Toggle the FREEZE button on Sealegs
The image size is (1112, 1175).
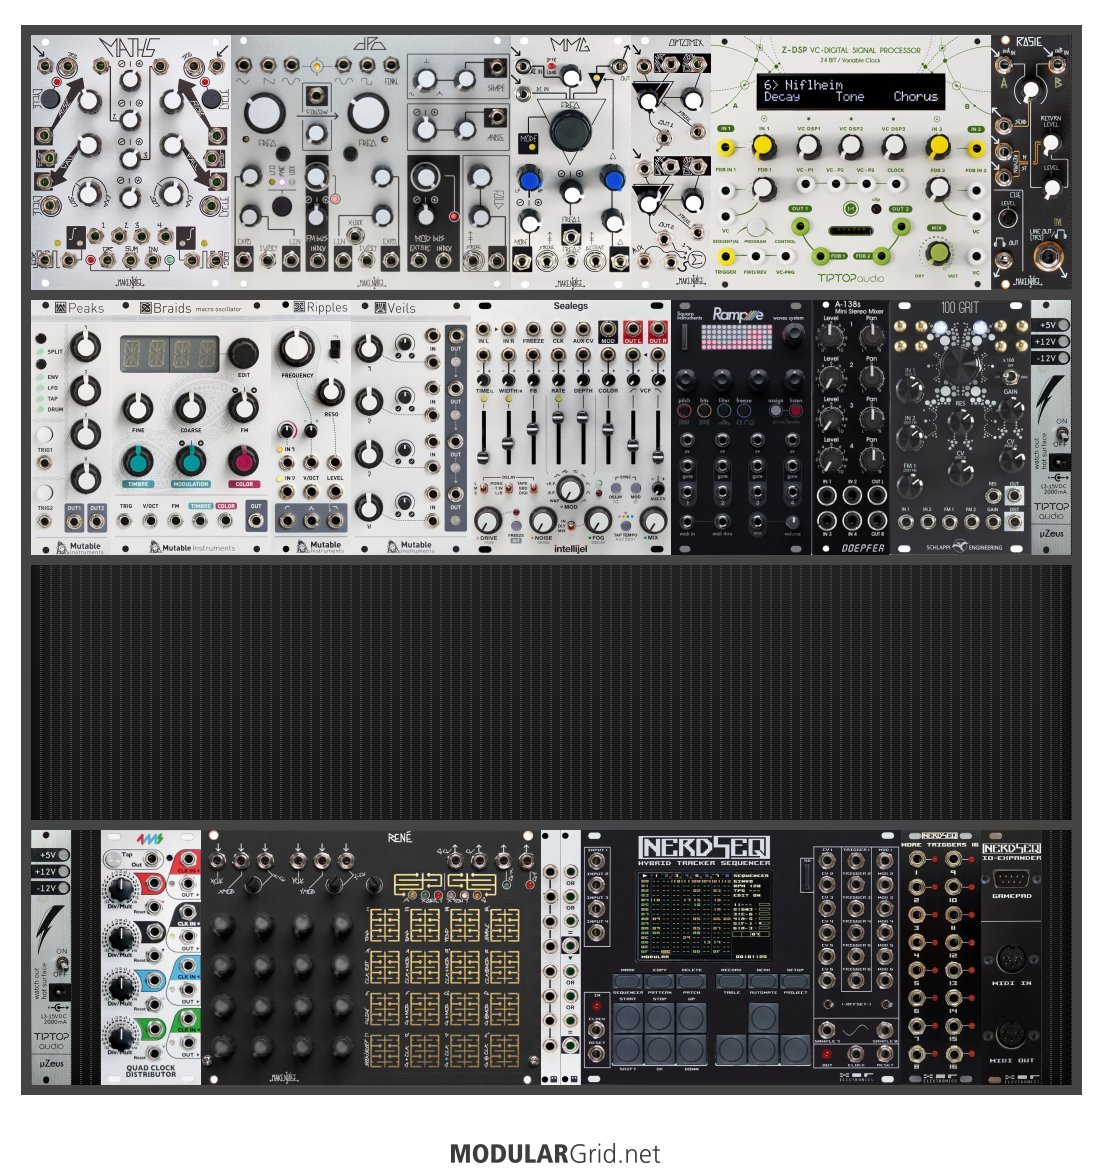click(x=516, y=524)
